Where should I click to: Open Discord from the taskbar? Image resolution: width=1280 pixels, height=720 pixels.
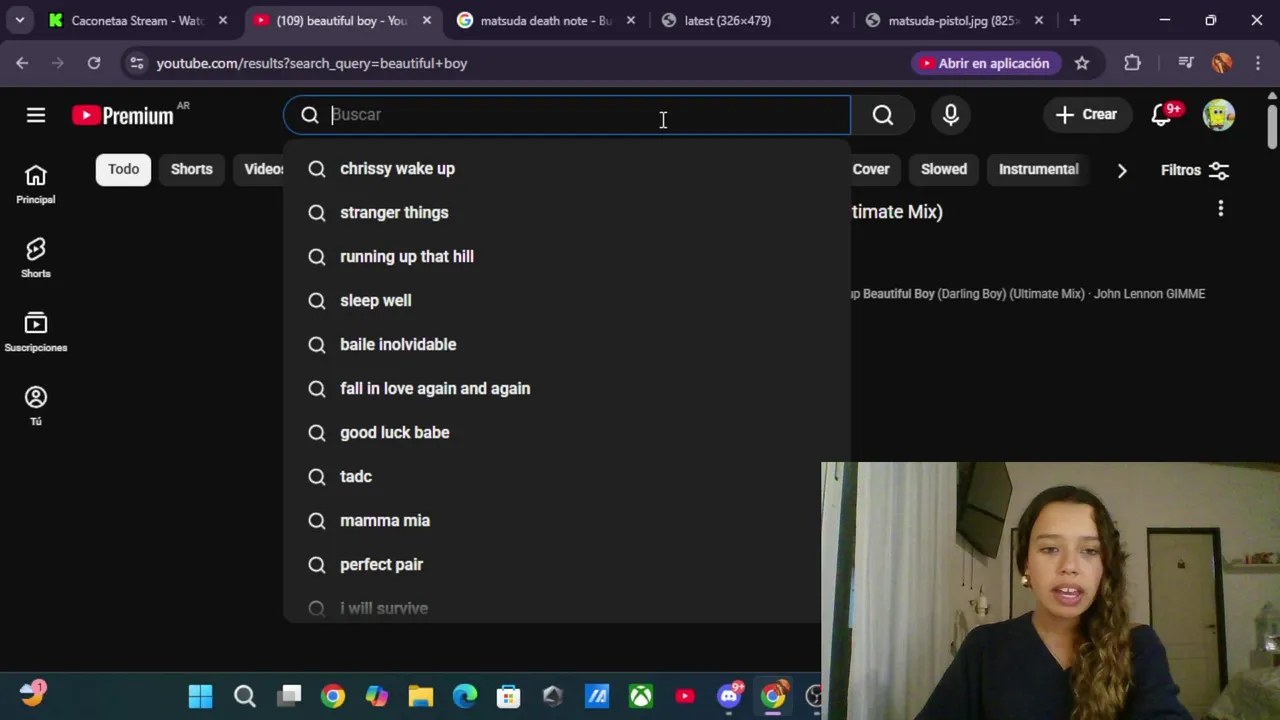(730, 696)
